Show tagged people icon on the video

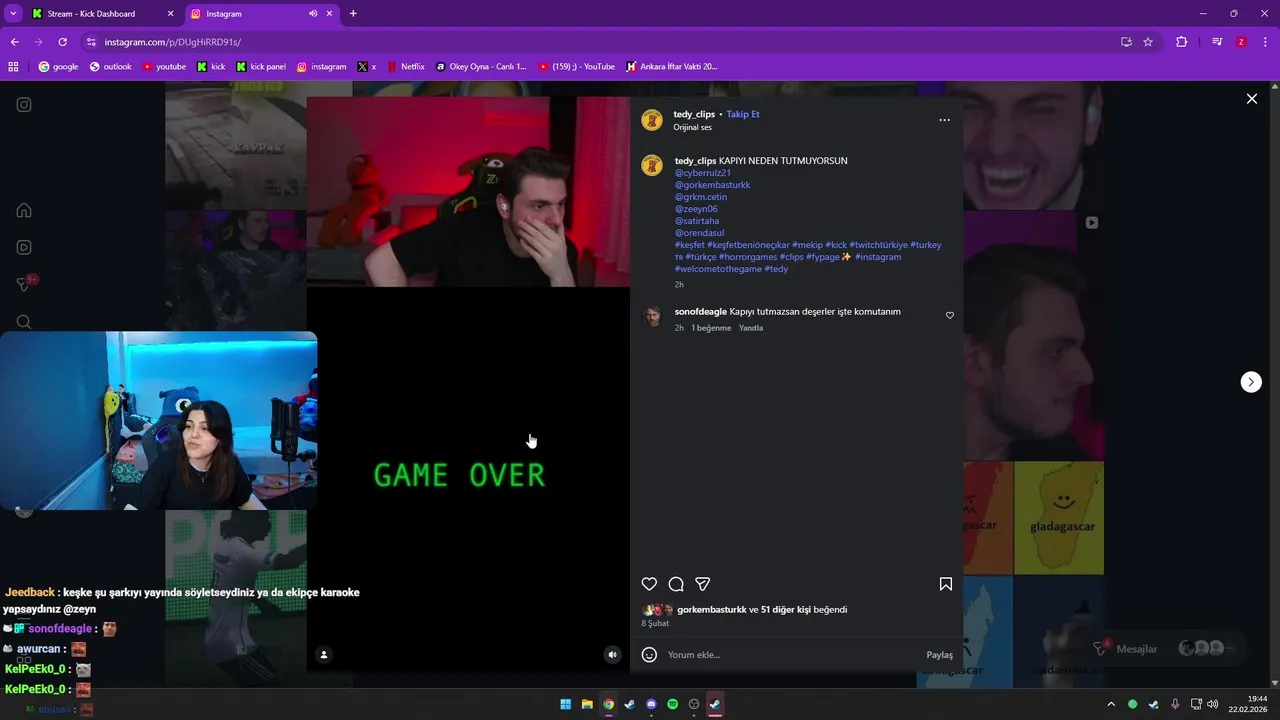coord(323,655)
